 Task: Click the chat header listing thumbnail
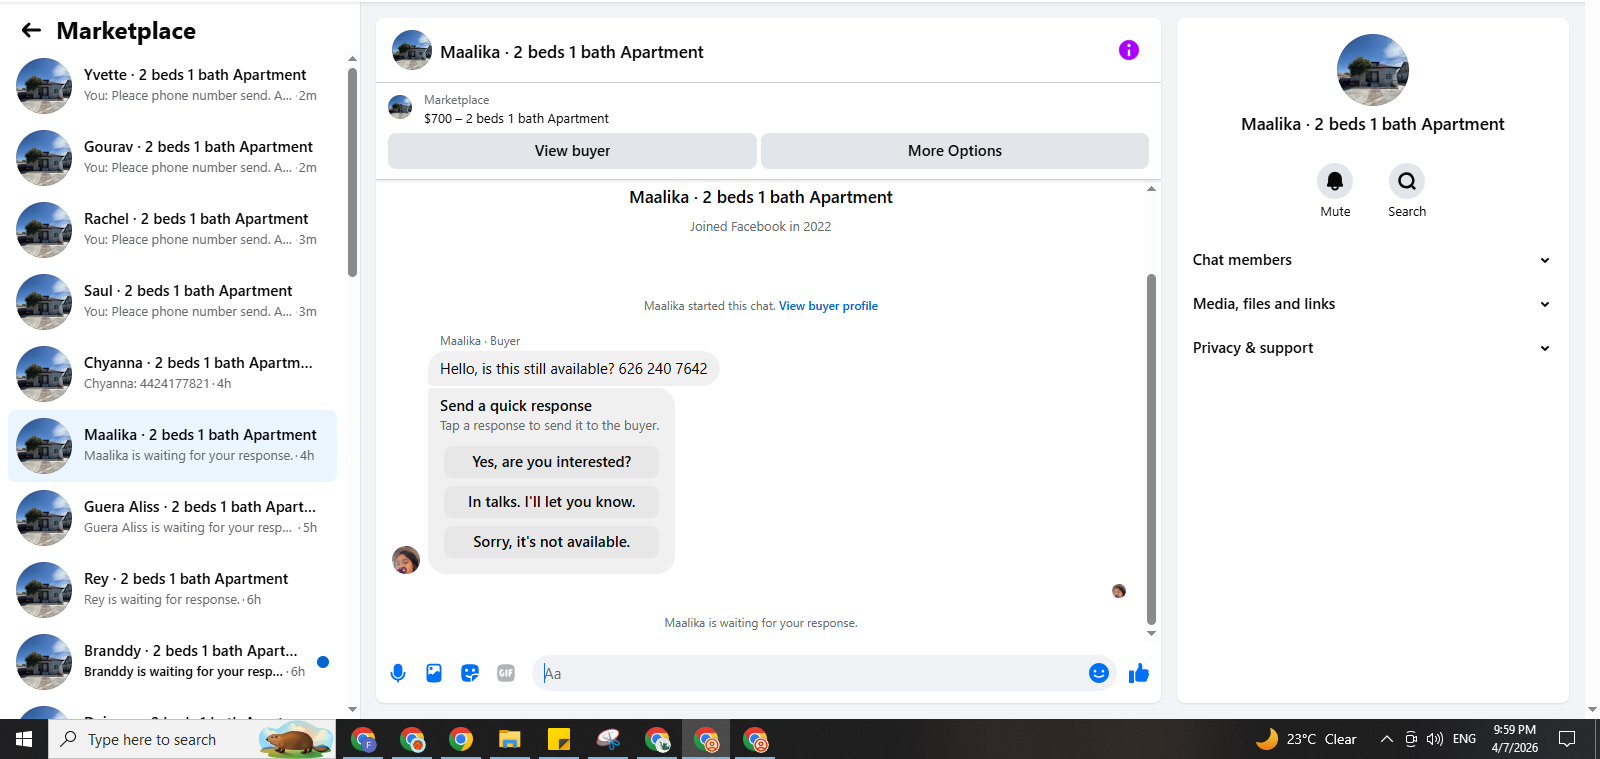(x=412, y=50)
